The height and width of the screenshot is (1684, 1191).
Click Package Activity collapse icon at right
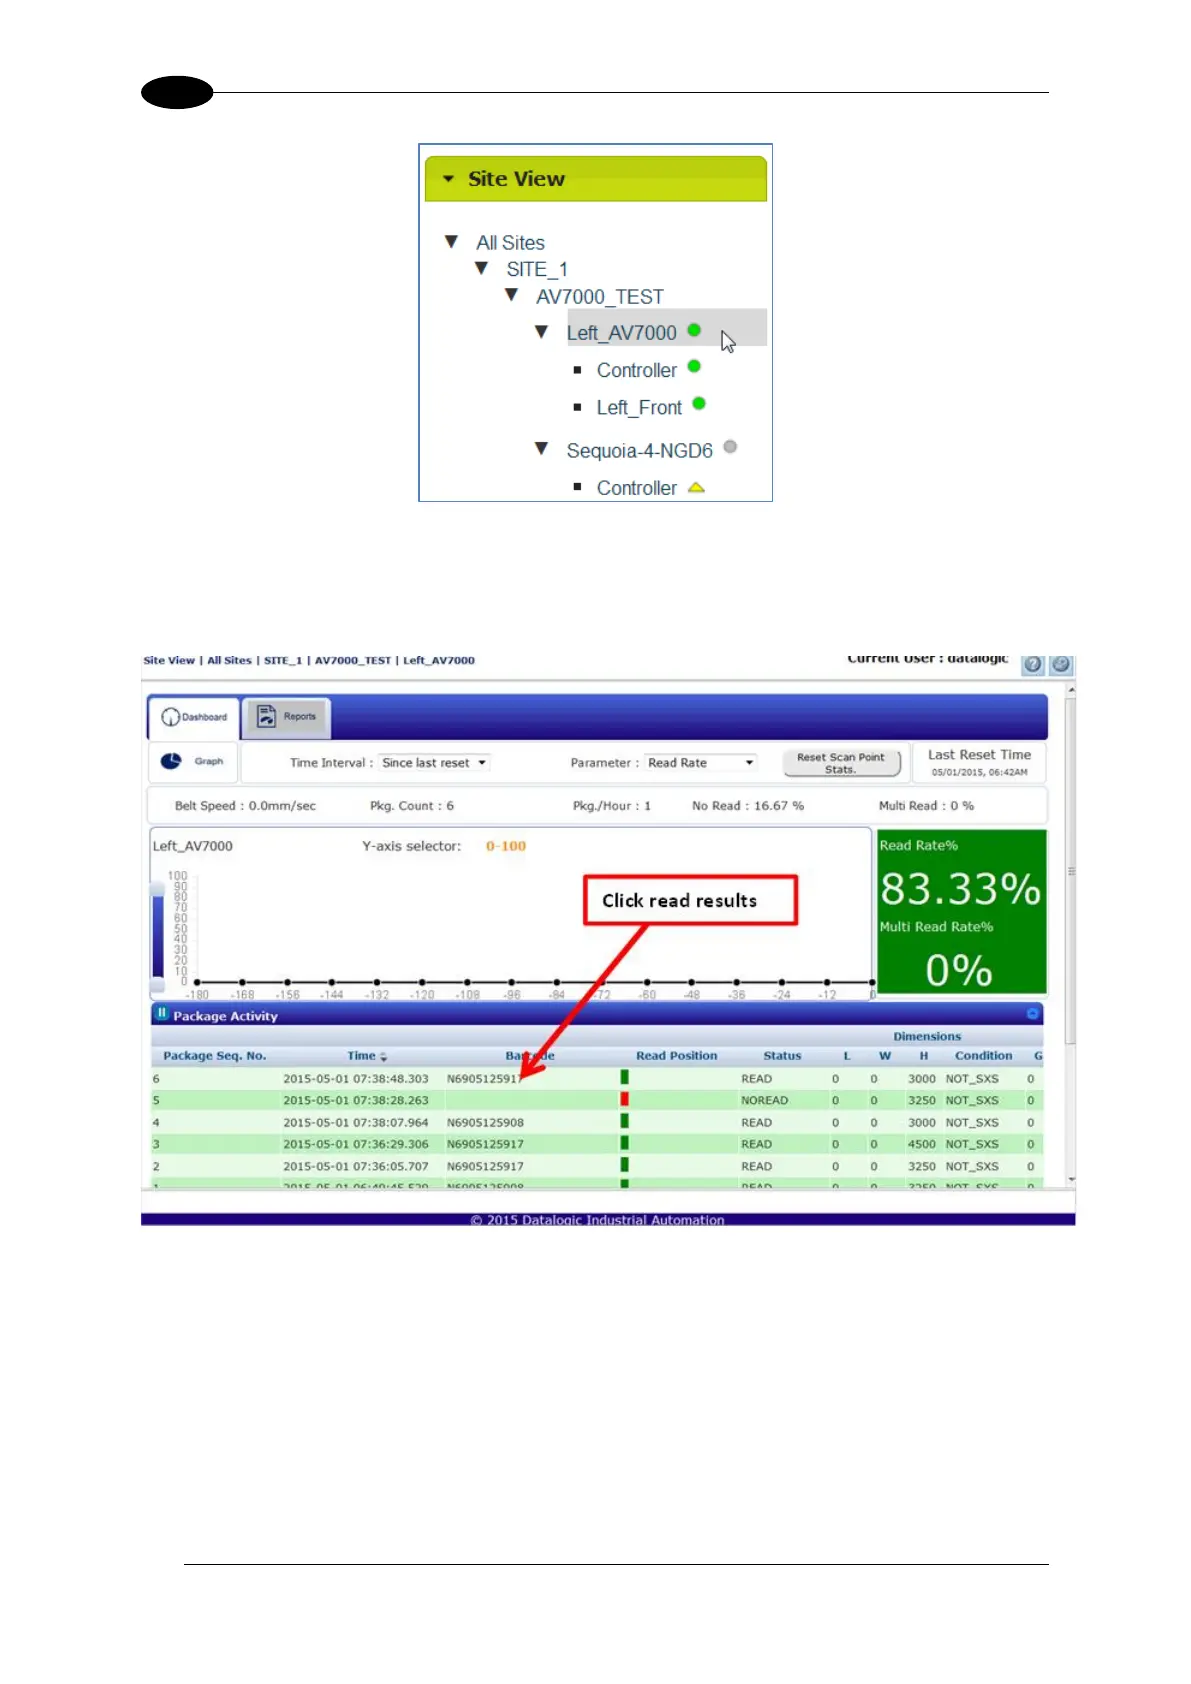point(1033,1014)
